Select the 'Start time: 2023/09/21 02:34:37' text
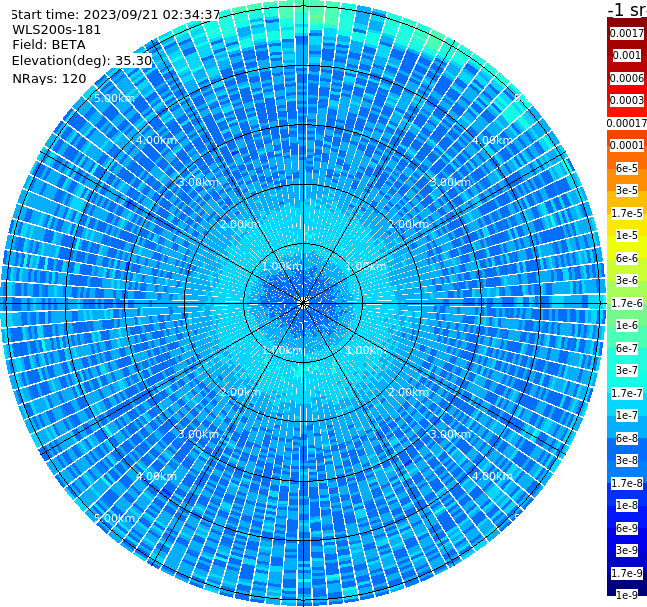647x607 pixels. [x=116, y=15]
